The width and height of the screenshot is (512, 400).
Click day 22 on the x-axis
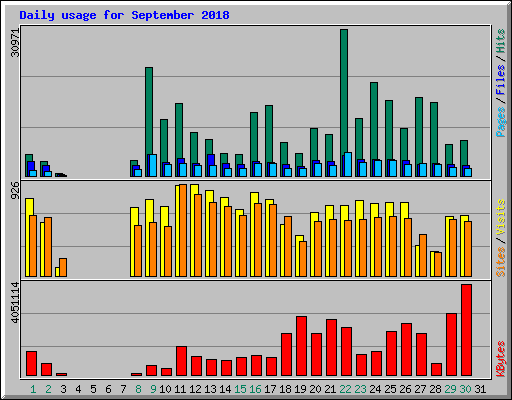pos(345,389)
